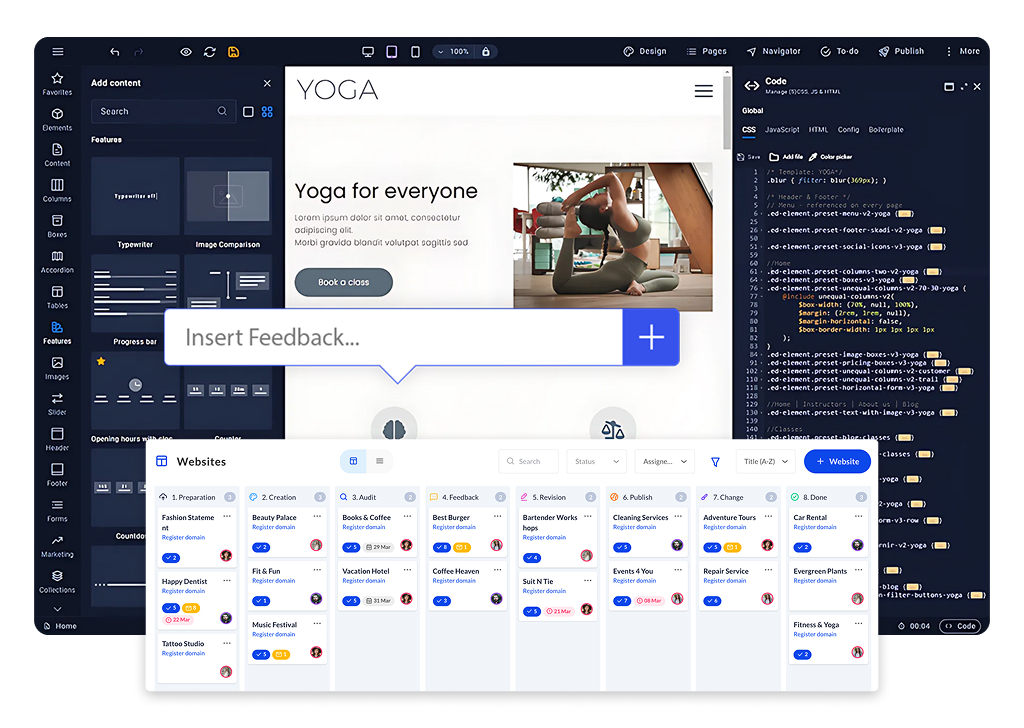This screenshot has height=728, width=1024.
Task: Open Forms in the sidebar
Action: [57, 510]
